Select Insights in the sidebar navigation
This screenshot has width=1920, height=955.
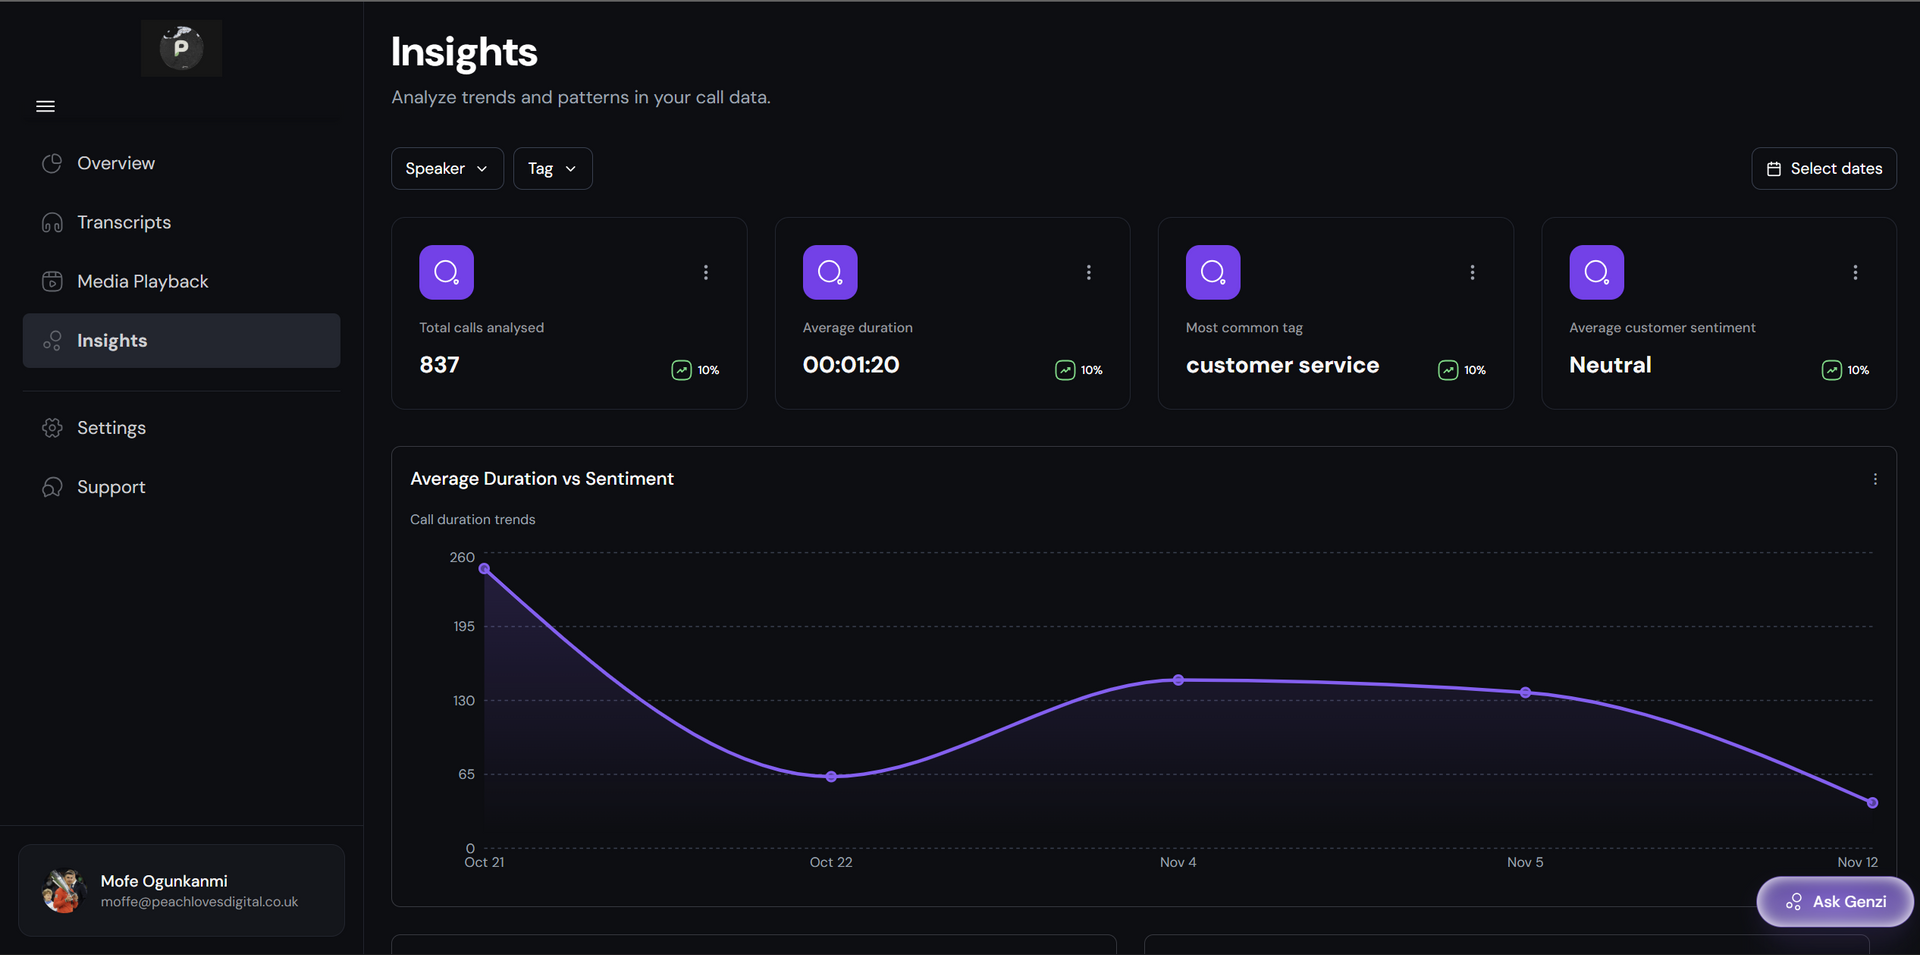pyautogui.click(x=112, y=340)
